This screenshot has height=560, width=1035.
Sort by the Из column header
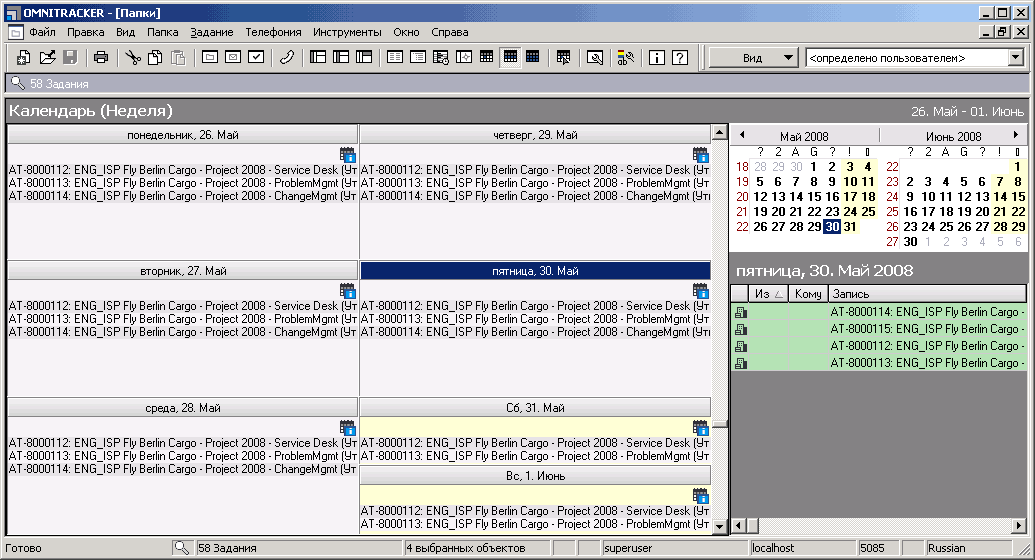769,294
